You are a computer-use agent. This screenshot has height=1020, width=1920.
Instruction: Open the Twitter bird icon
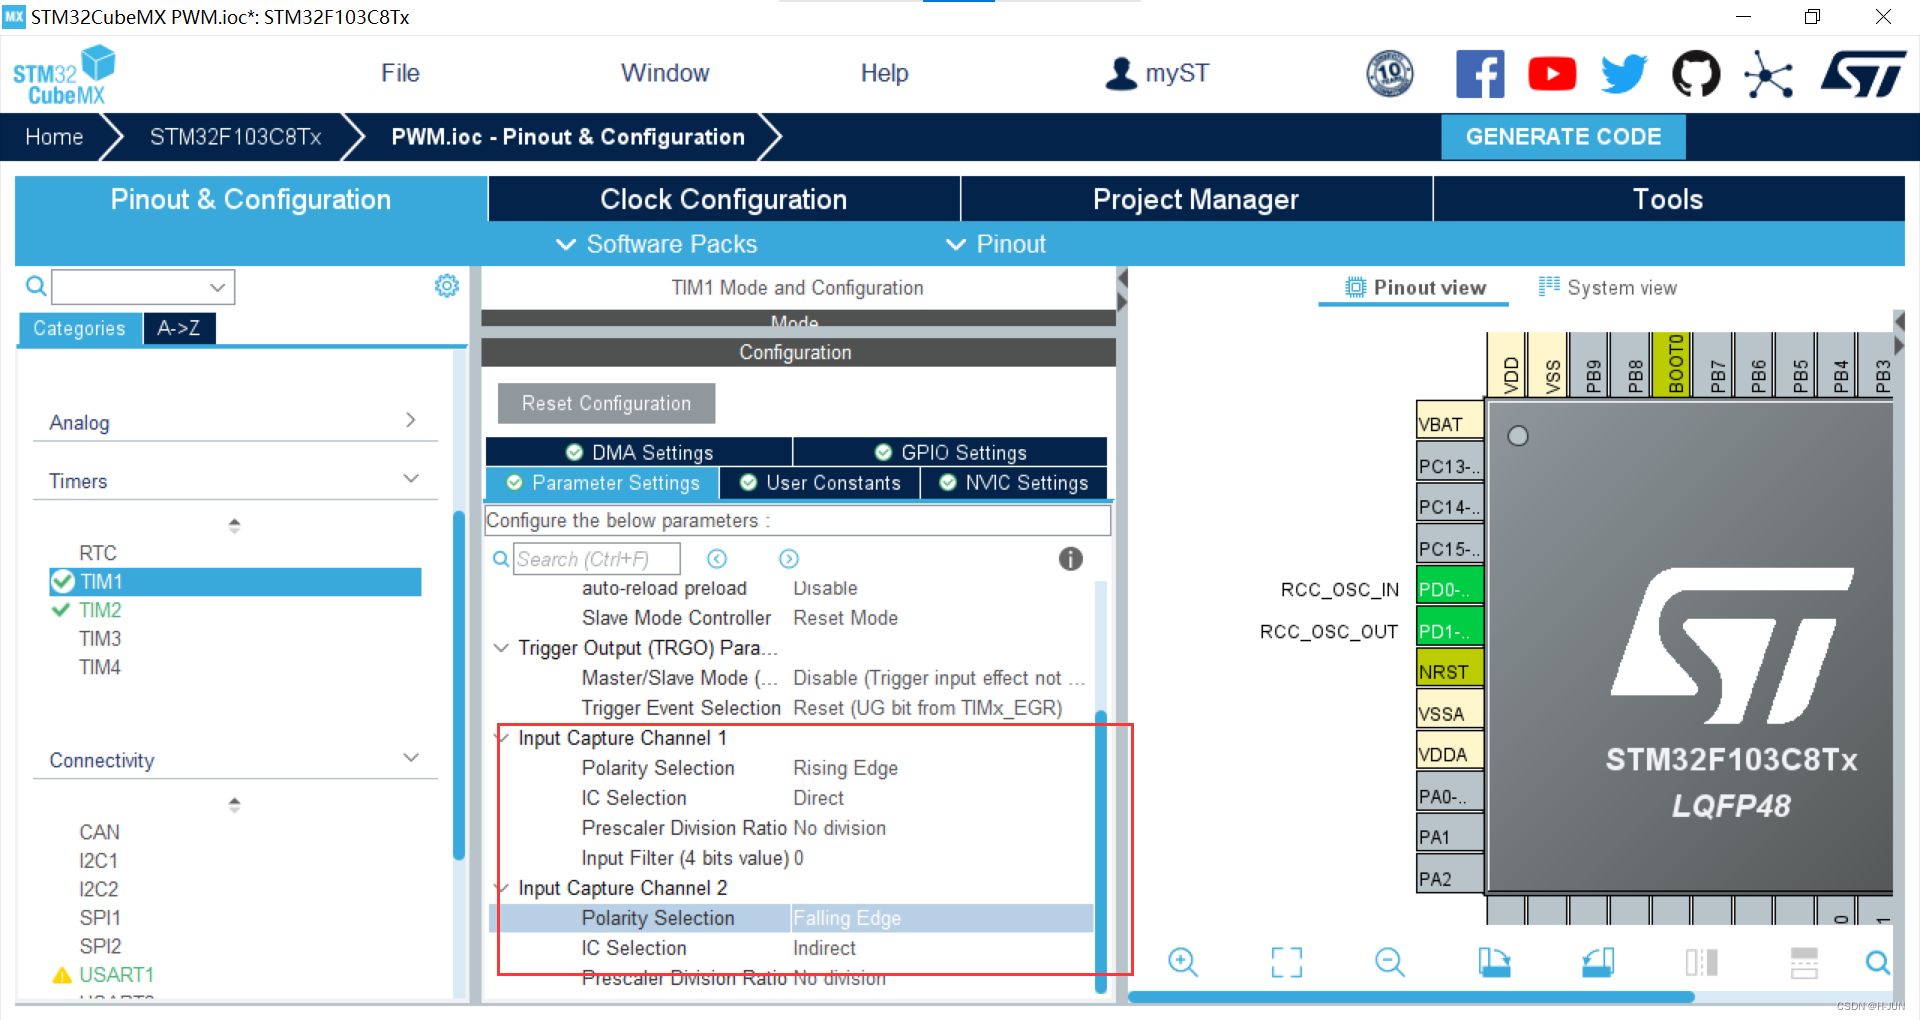(1624, 74)
